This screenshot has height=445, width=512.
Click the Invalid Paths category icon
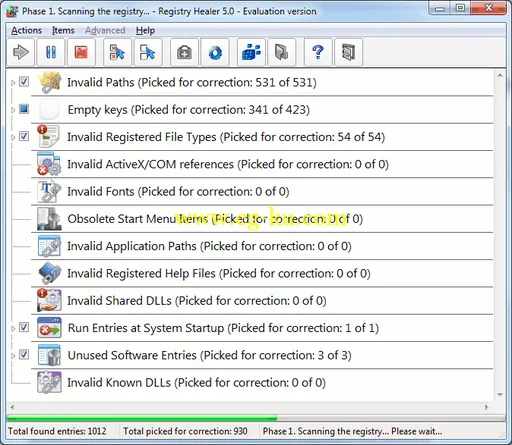click(49, 82)
